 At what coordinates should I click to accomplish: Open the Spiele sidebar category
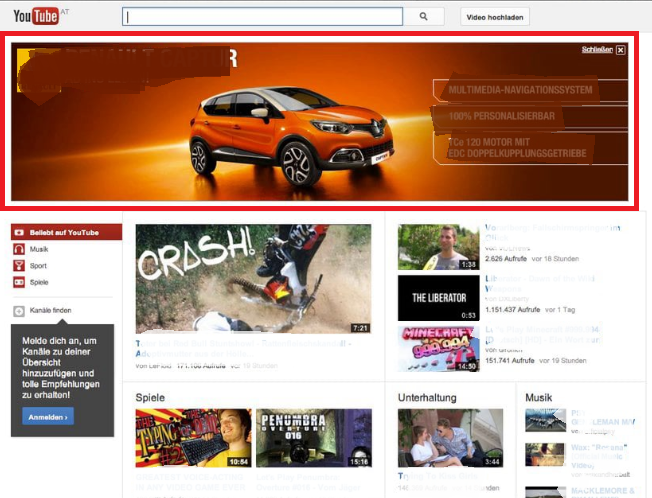pos(39,282)
